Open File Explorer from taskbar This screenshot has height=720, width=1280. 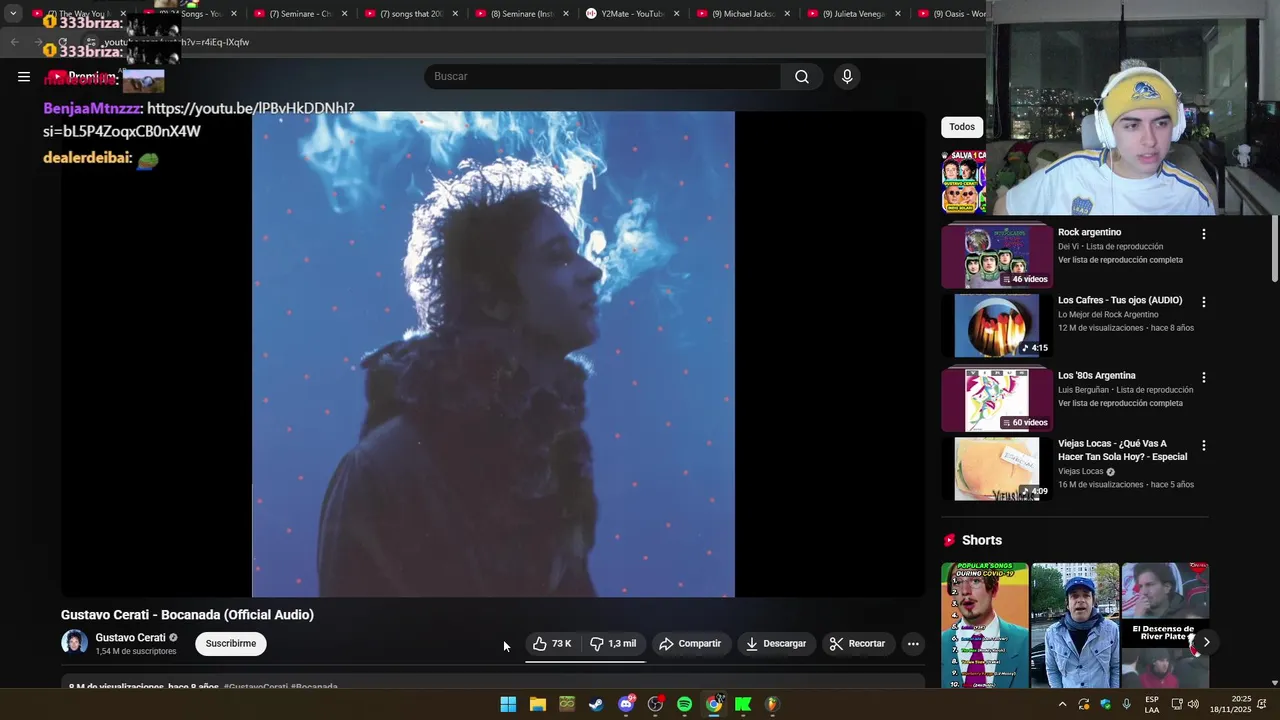coord(537,704)
